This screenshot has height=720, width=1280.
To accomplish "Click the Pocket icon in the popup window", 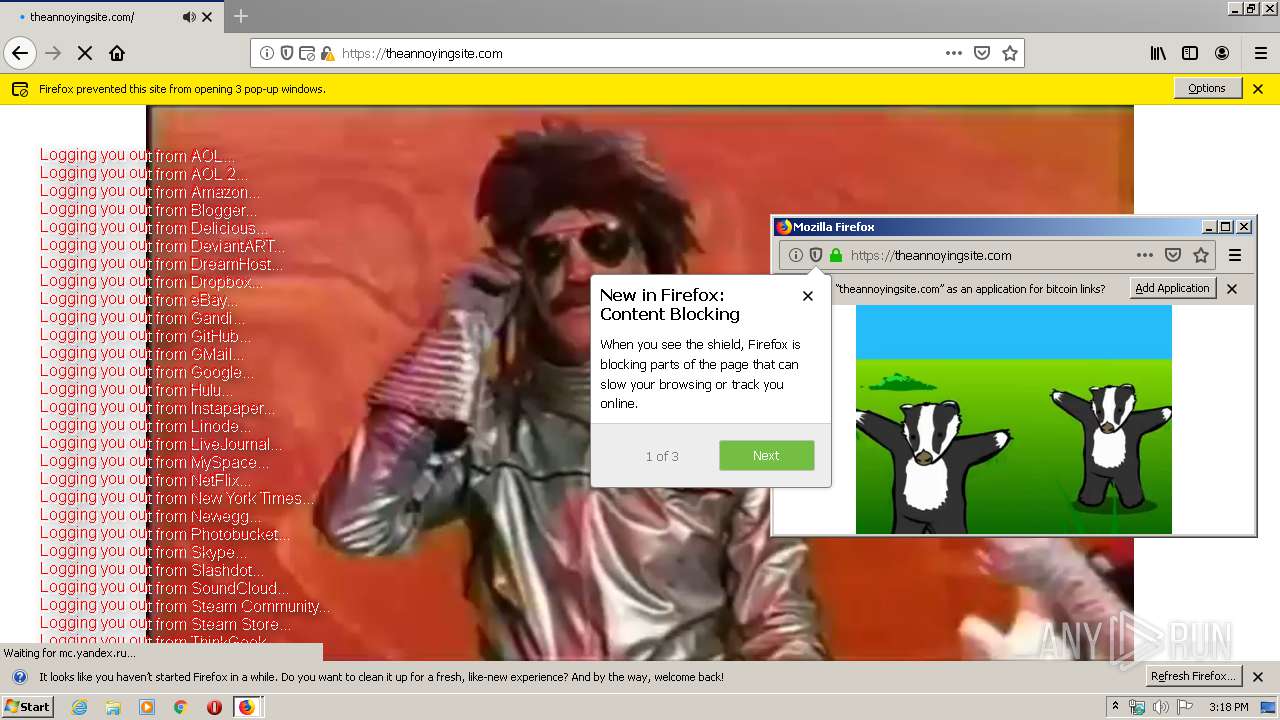I will [x=1173, y=255].
